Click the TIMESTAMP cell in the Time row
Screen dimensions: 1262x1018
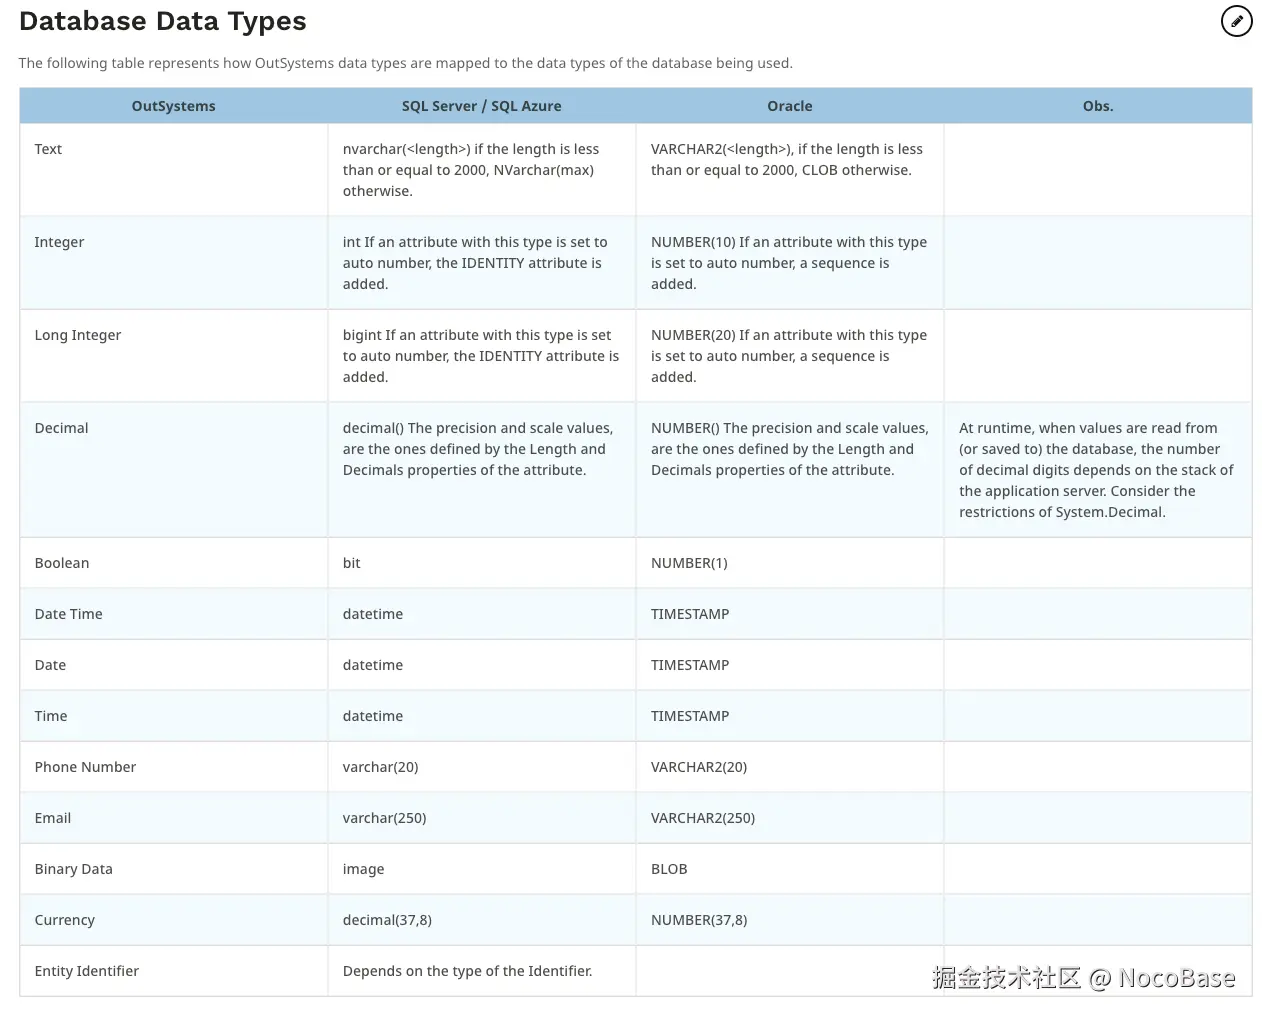point(689,716)
